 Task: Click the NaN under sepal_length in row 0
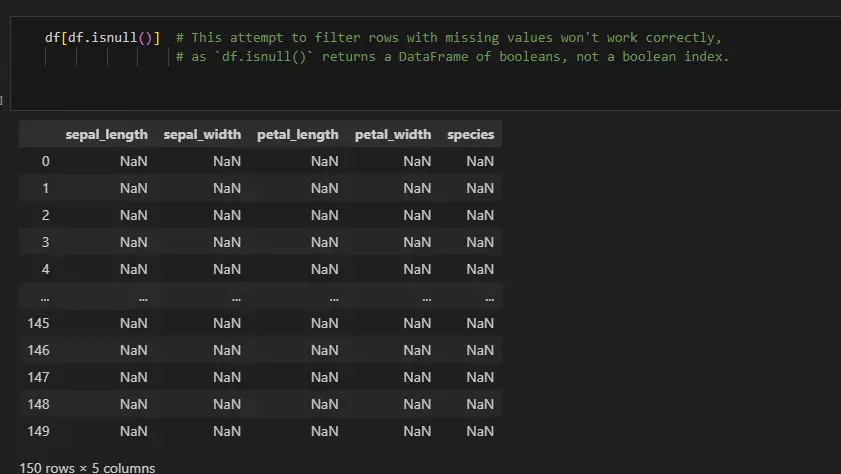coord(133,161)
